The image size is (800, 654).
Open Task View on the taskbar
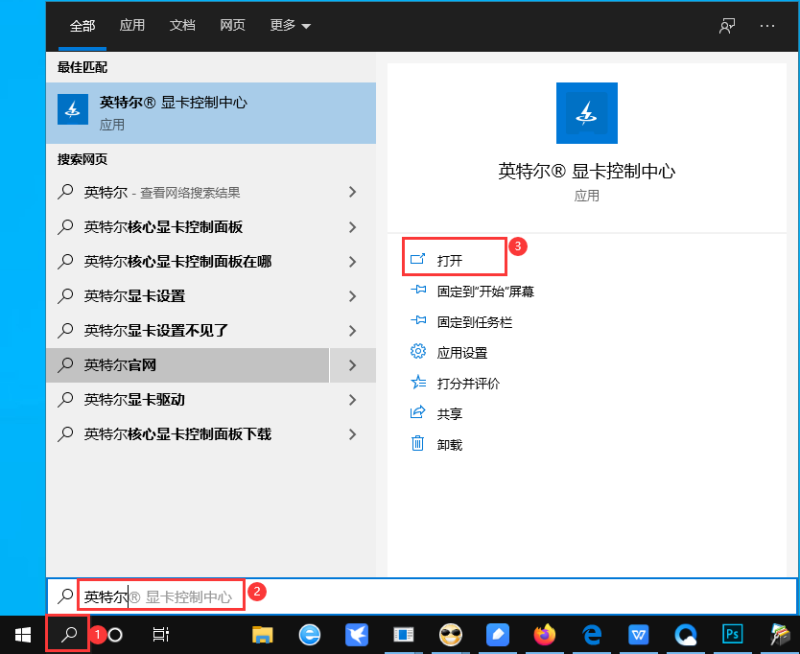coord(161,634)
